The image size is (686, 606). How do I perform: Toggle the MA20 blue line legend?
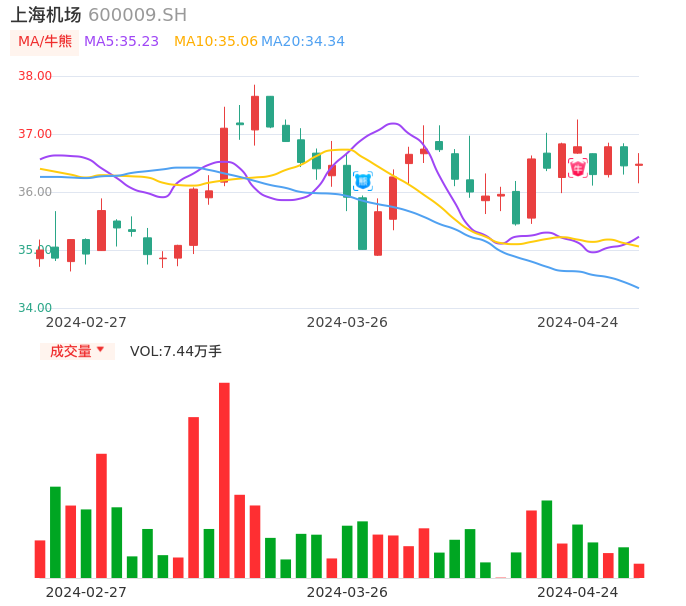pos(302,42)
